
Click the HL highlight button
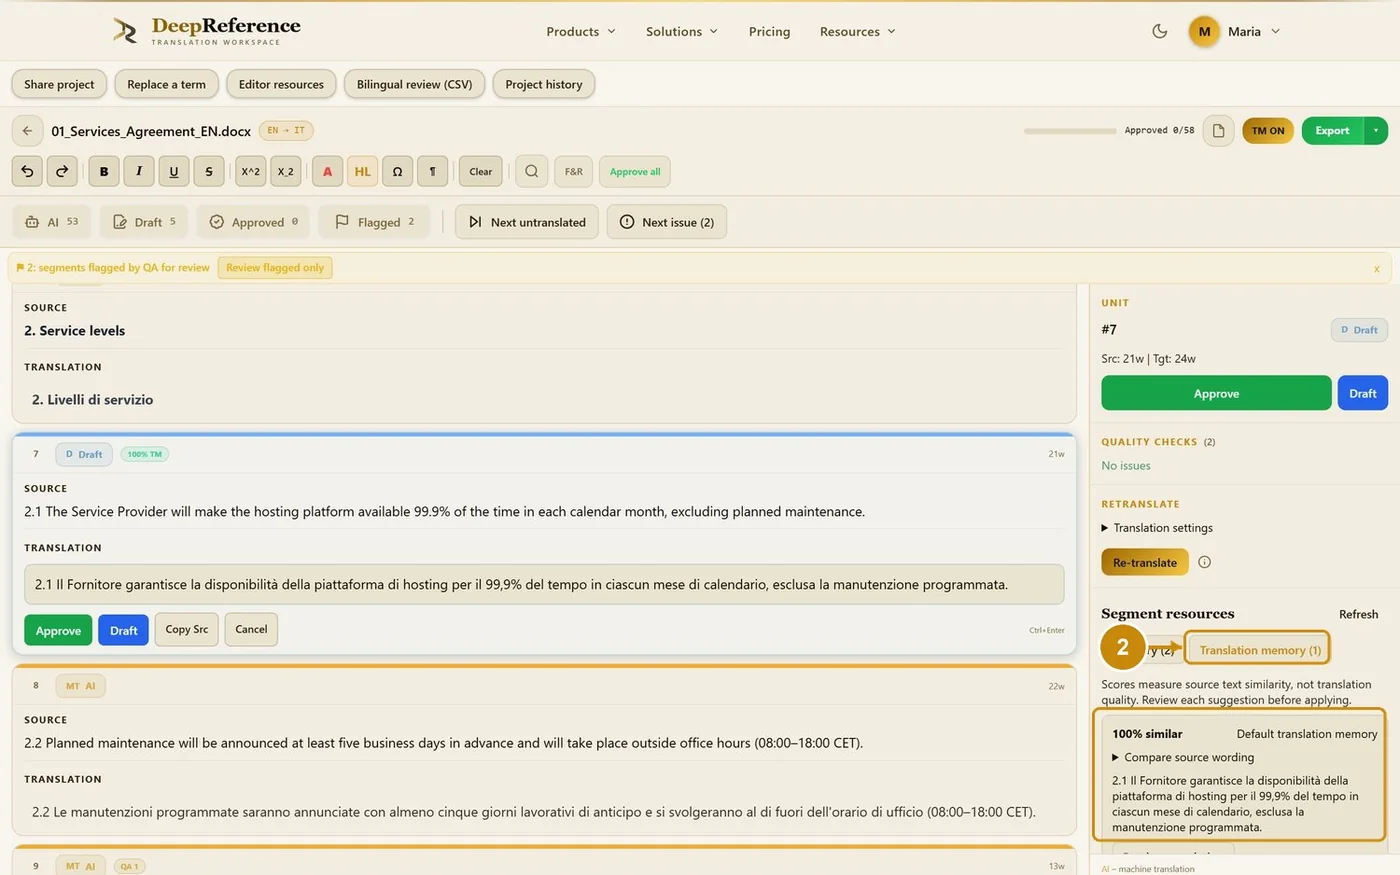(362, 171)
